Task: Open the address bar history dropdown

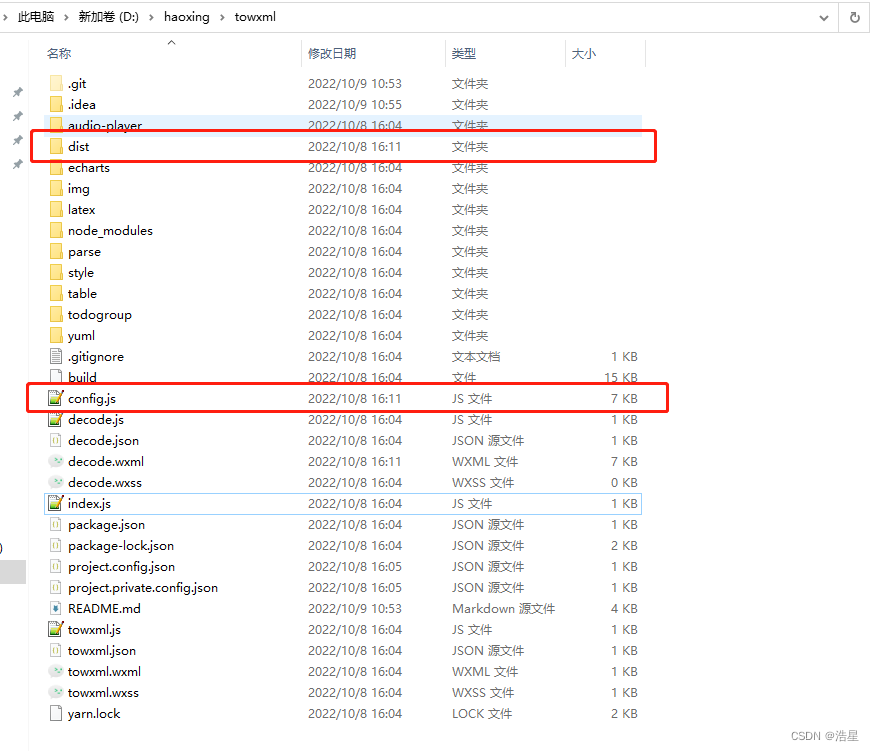Action: coord(824,18)
